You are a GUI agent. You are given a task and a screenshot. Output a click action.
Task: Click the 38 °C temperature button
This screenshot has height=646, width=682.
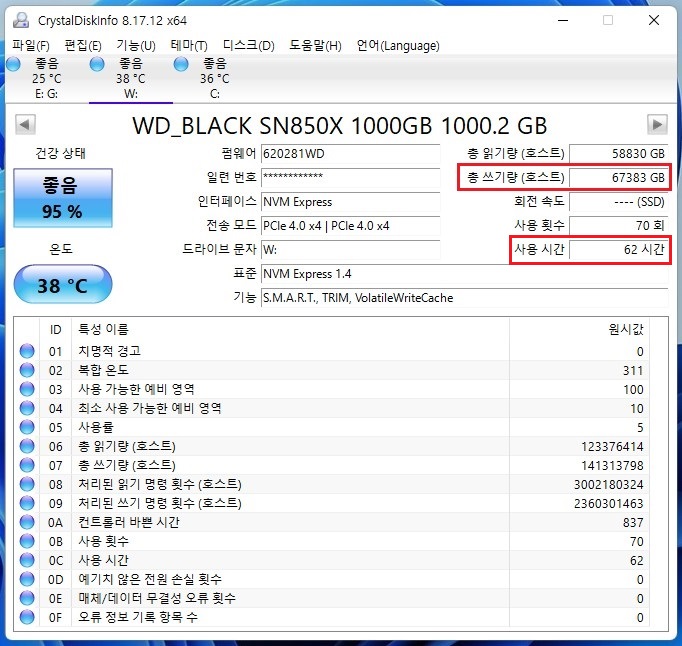(63, 285)
